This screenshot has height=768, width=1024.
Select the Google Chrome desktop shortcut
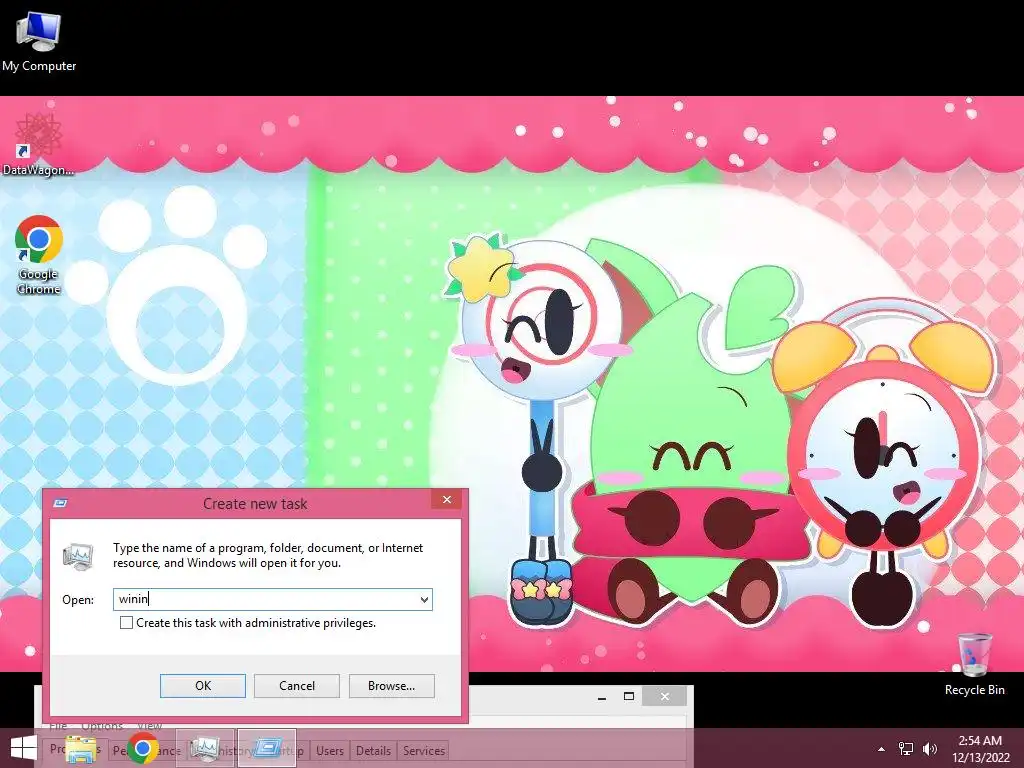pyautogui.click(x=39, y=255)
